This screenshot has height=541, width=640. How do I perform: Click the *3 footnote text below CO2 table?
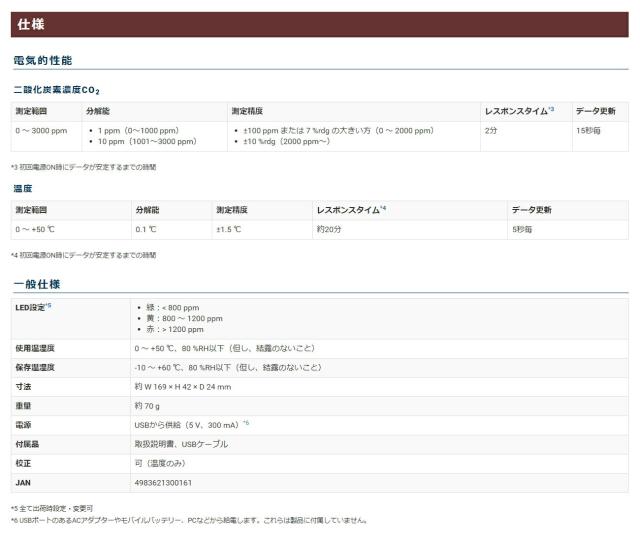[84, 167]
